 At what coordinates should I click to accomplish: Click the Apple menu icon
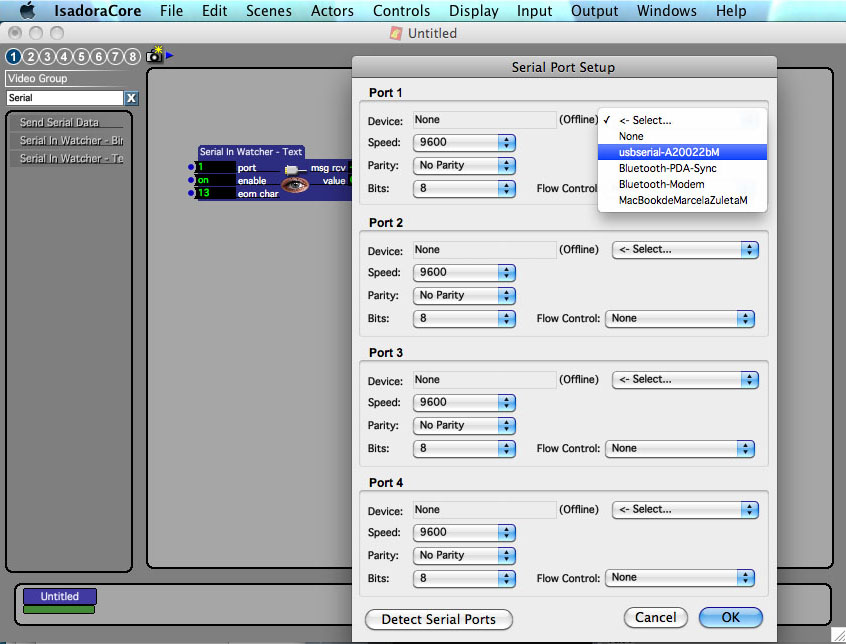click(27, 11)
